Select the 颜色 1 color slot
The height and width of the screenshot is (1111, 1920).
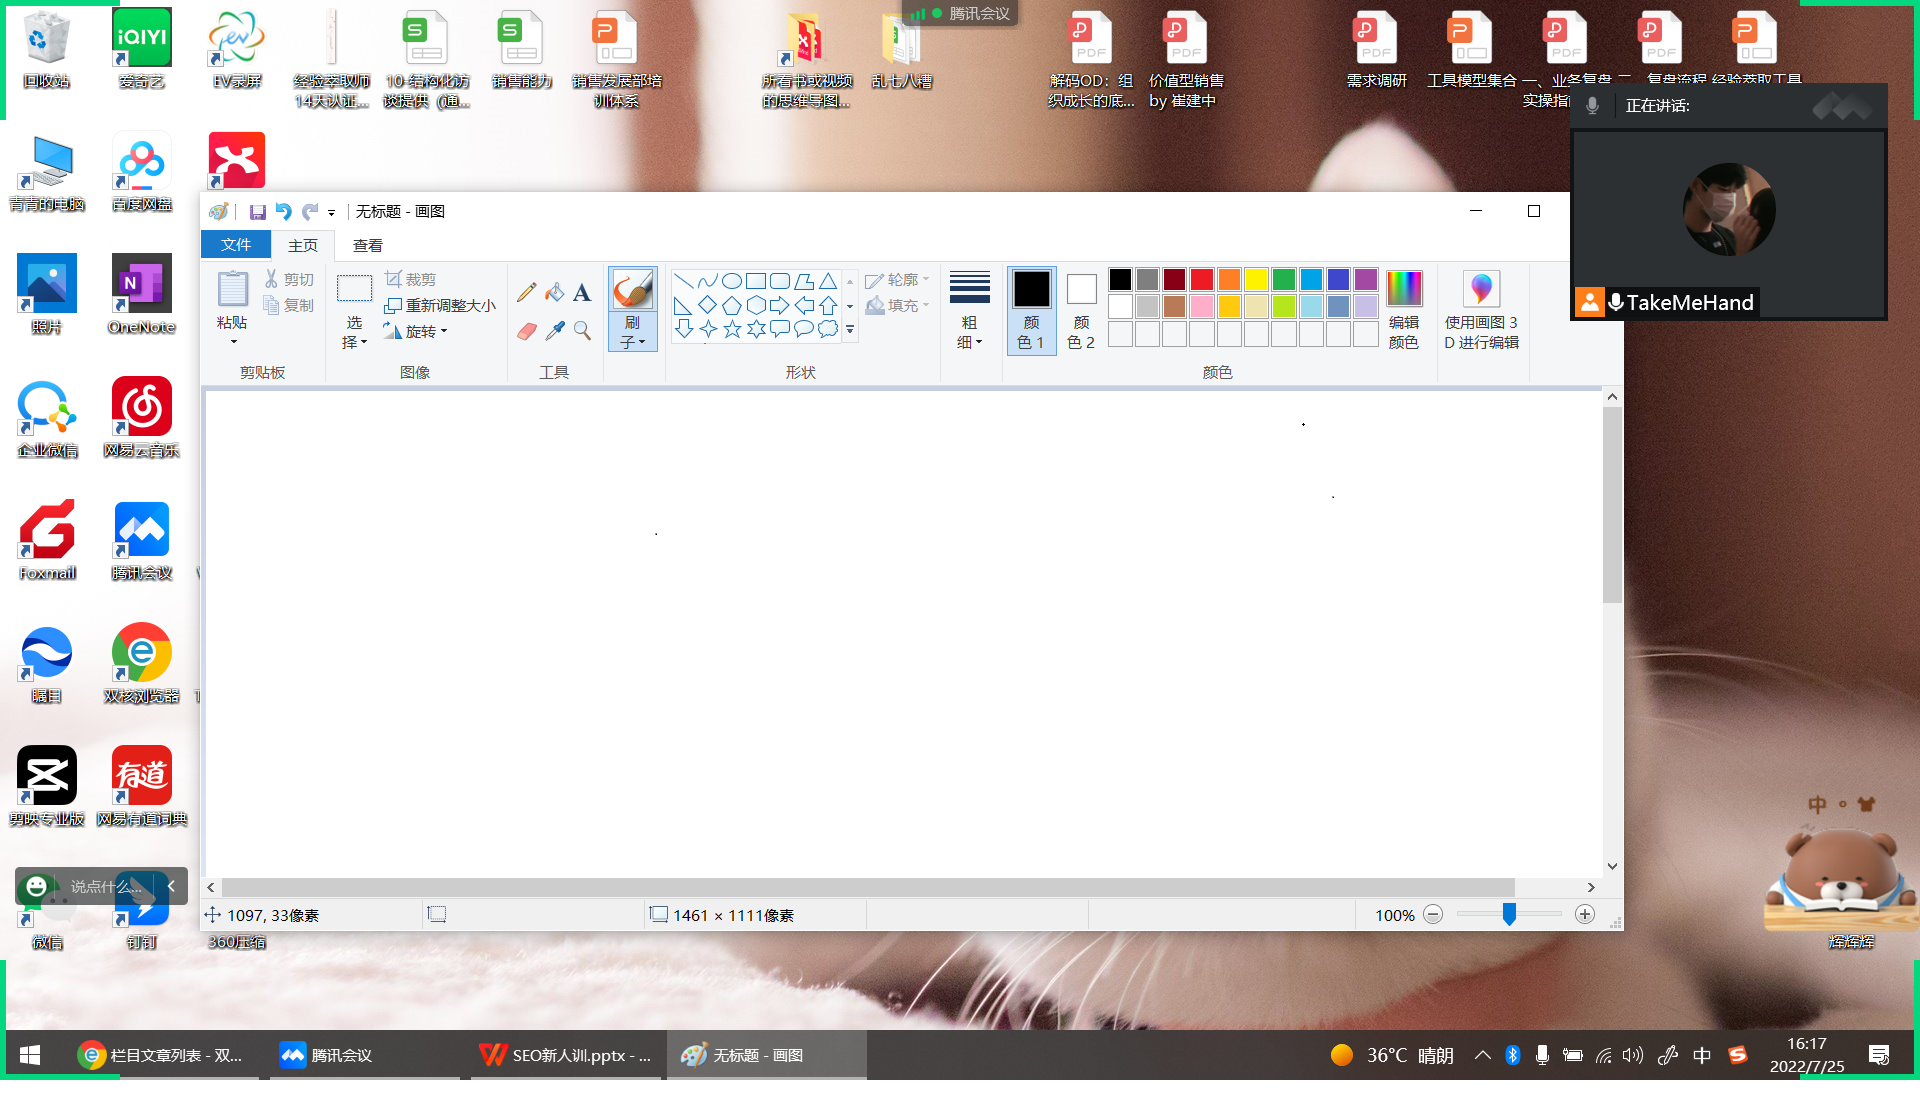[x=1031, y=311]
